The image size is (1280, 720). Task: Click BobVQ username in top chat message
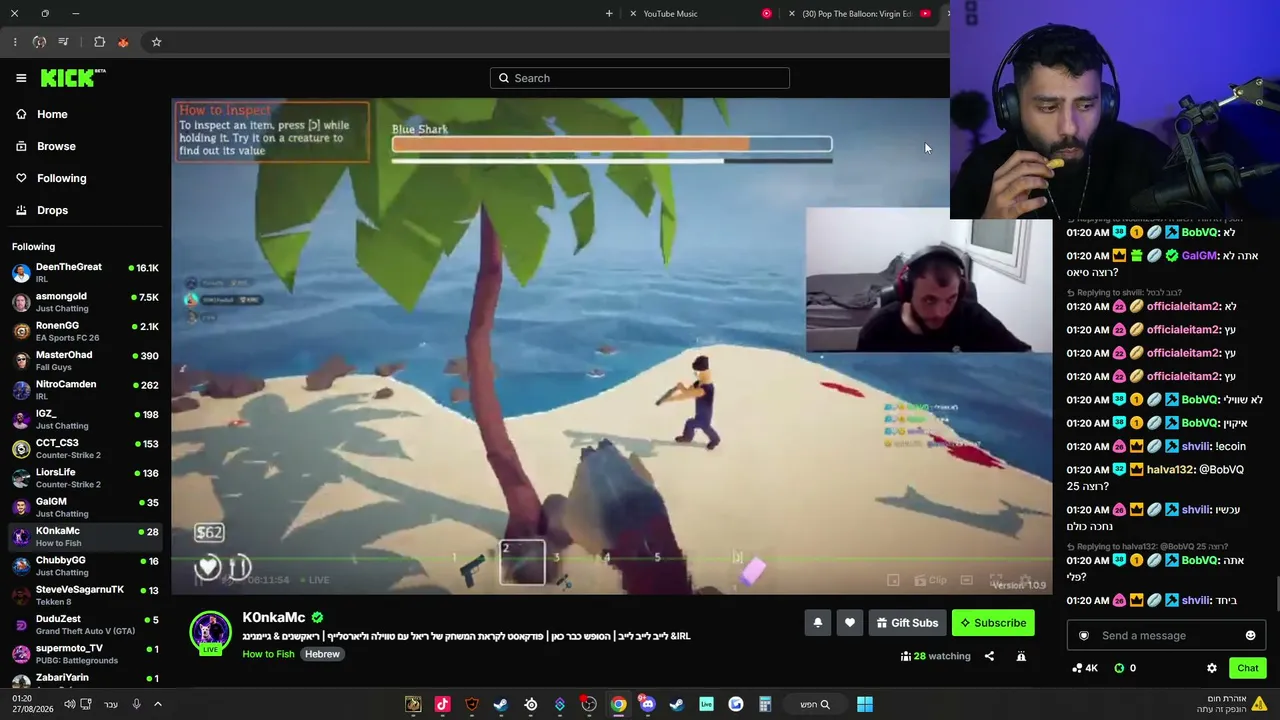[1200, 233]
